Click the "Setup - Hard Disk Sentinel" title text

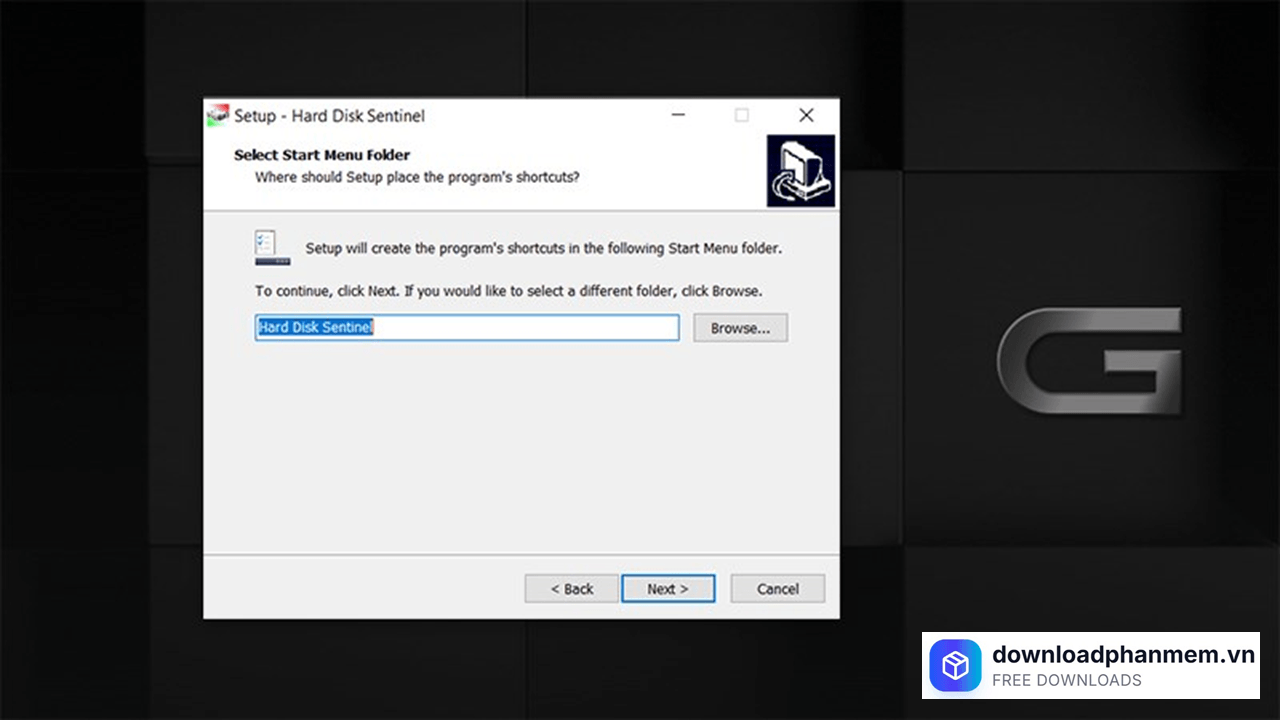coord(329,116)
